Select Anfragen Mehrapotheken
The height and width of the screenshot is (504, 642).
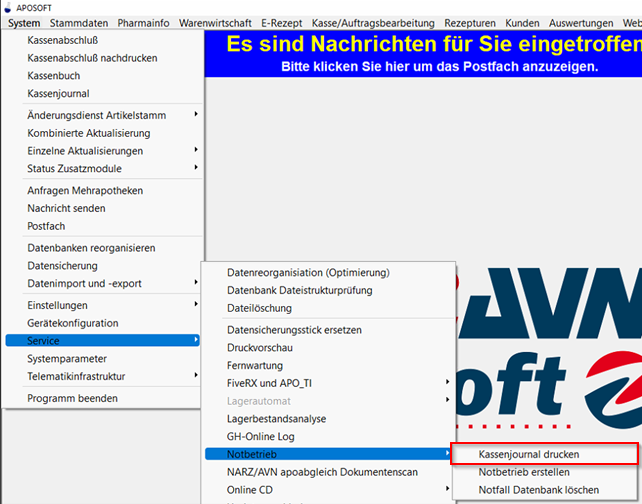click(102, 190)
